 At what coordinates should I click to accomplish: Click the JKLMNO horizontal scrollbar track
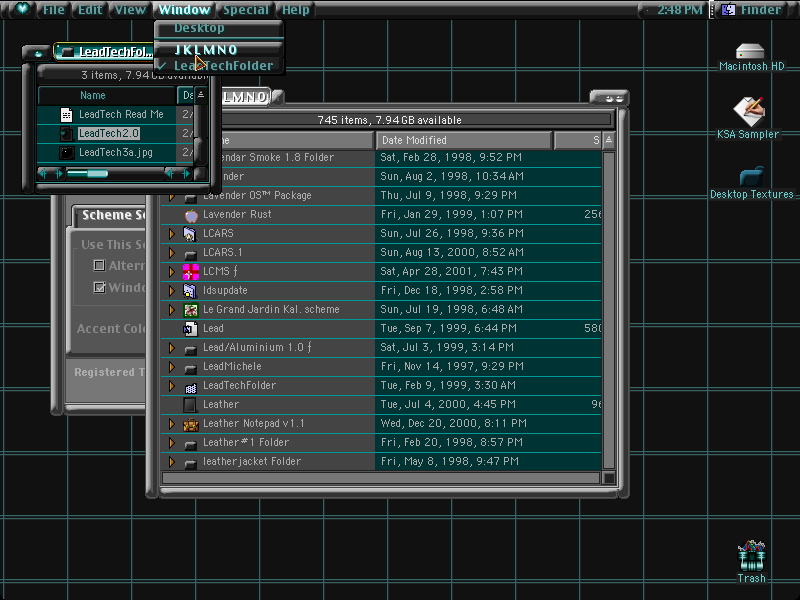[381, 478]
